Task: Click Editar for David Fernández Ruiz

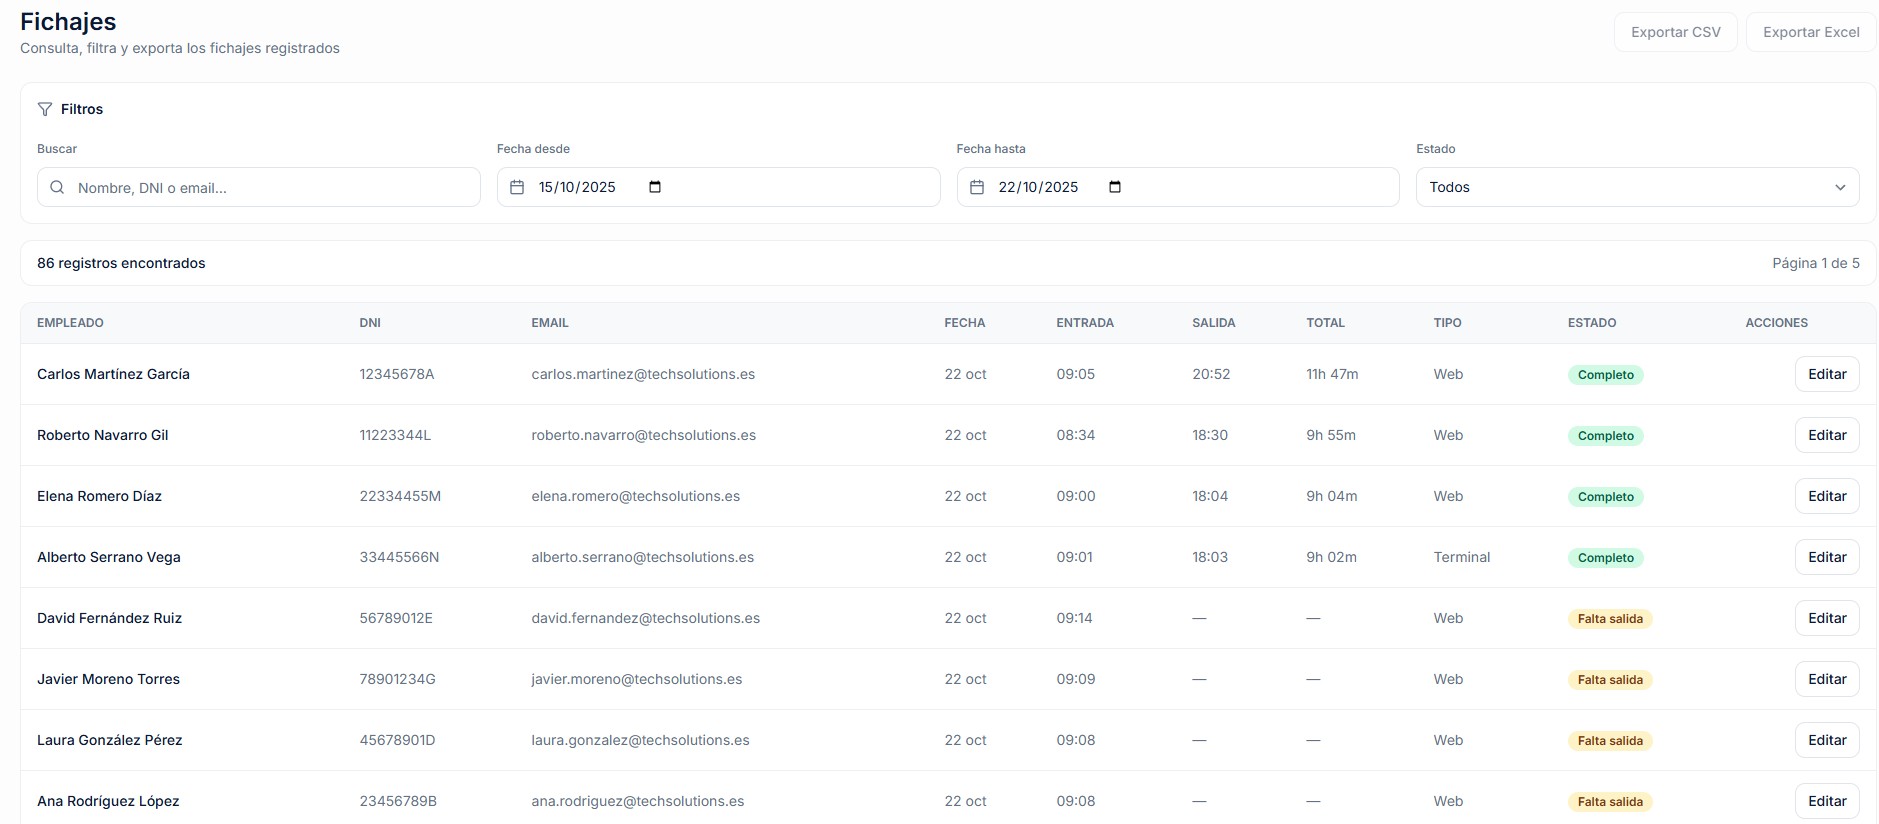Action: pos(1826,618)
